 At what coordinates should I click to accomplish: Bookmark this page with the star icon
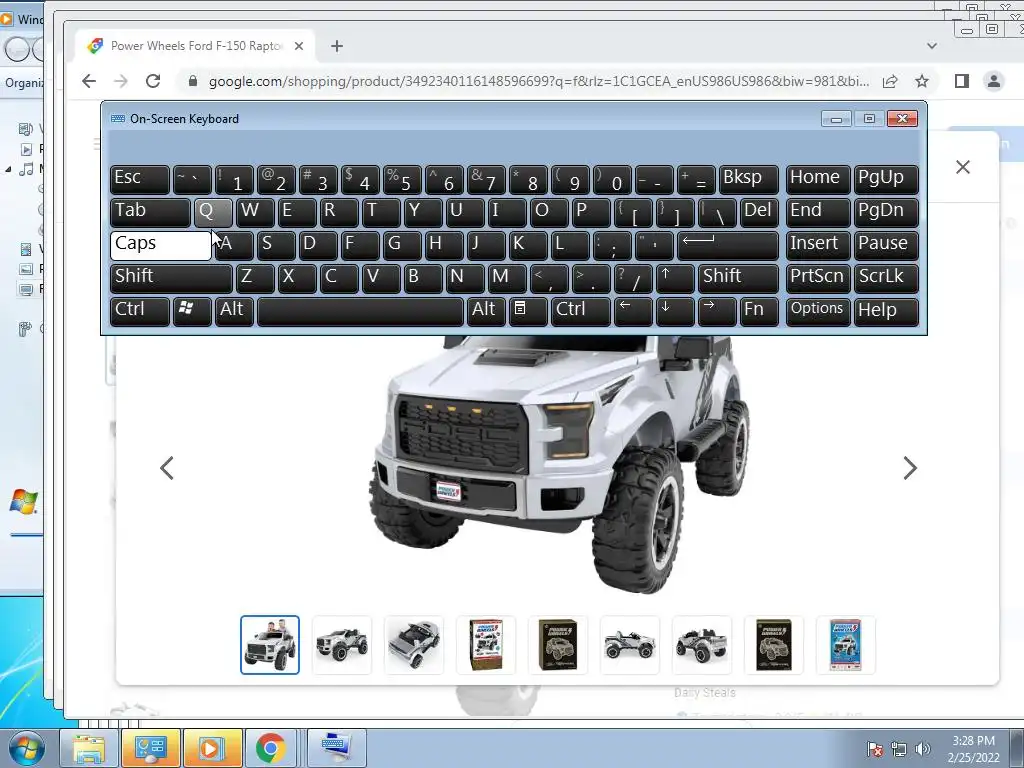click(x=921, y=81)
